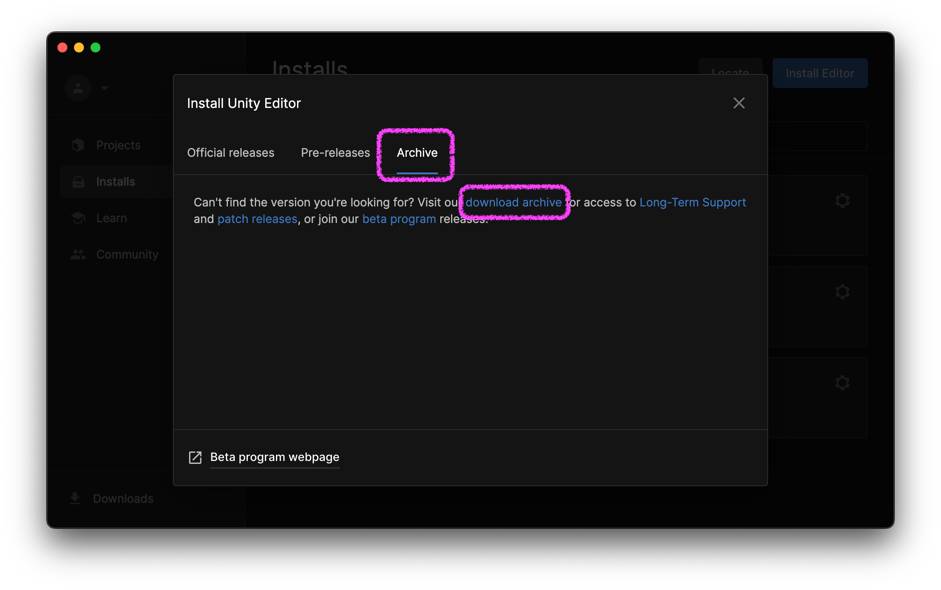
Task: Open settings gear for the first install
Action: [842, 201]
